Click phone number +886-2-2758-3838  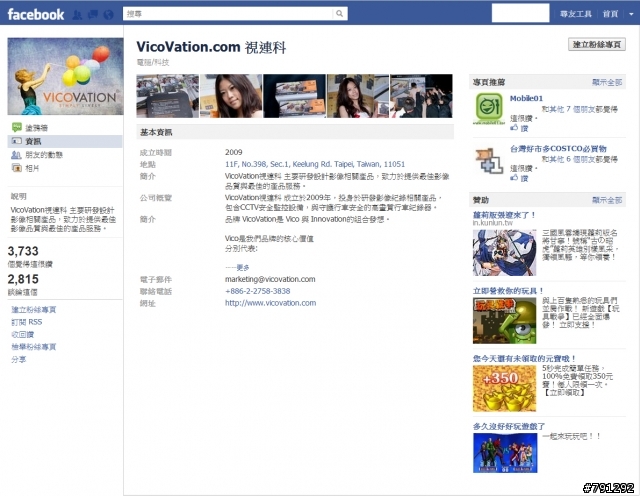258,291
